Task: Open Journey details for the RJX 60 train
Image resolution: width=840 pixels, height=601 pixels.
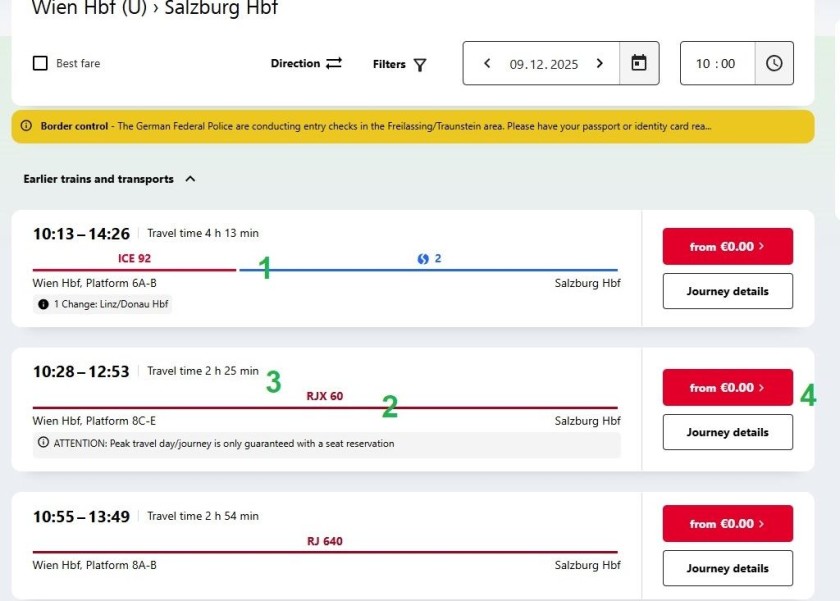Action: pyautogui.click(x=727, y=432)
